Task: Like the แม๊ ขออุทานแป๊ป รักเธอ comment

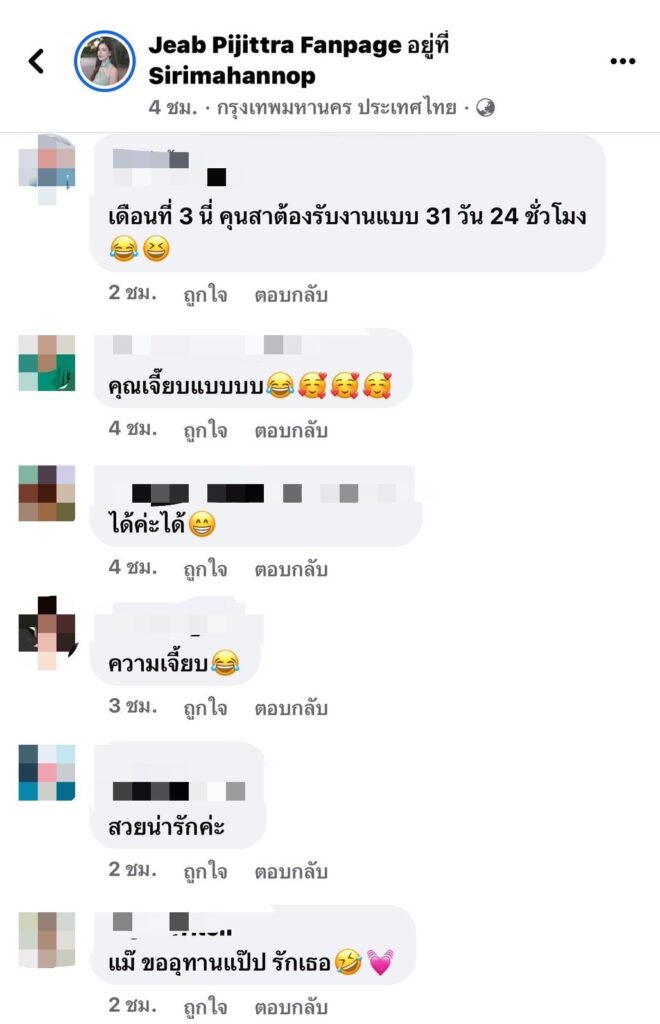Action: (205, 1008)
